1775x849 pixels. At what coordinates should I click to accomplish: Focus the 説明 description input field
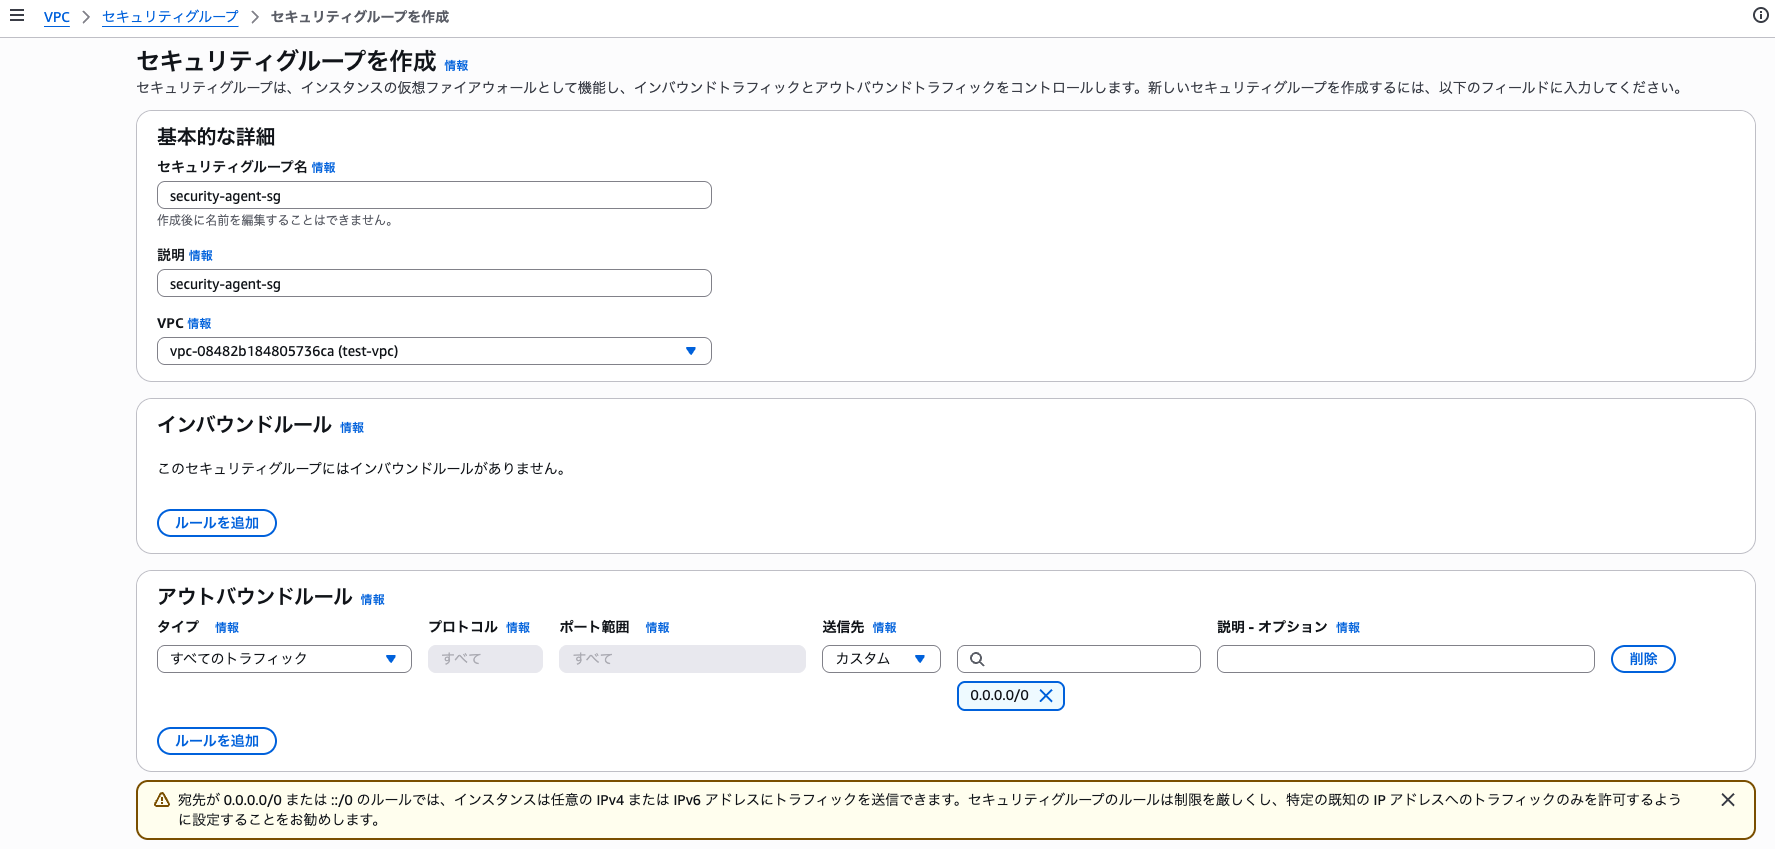click(434, 283)
